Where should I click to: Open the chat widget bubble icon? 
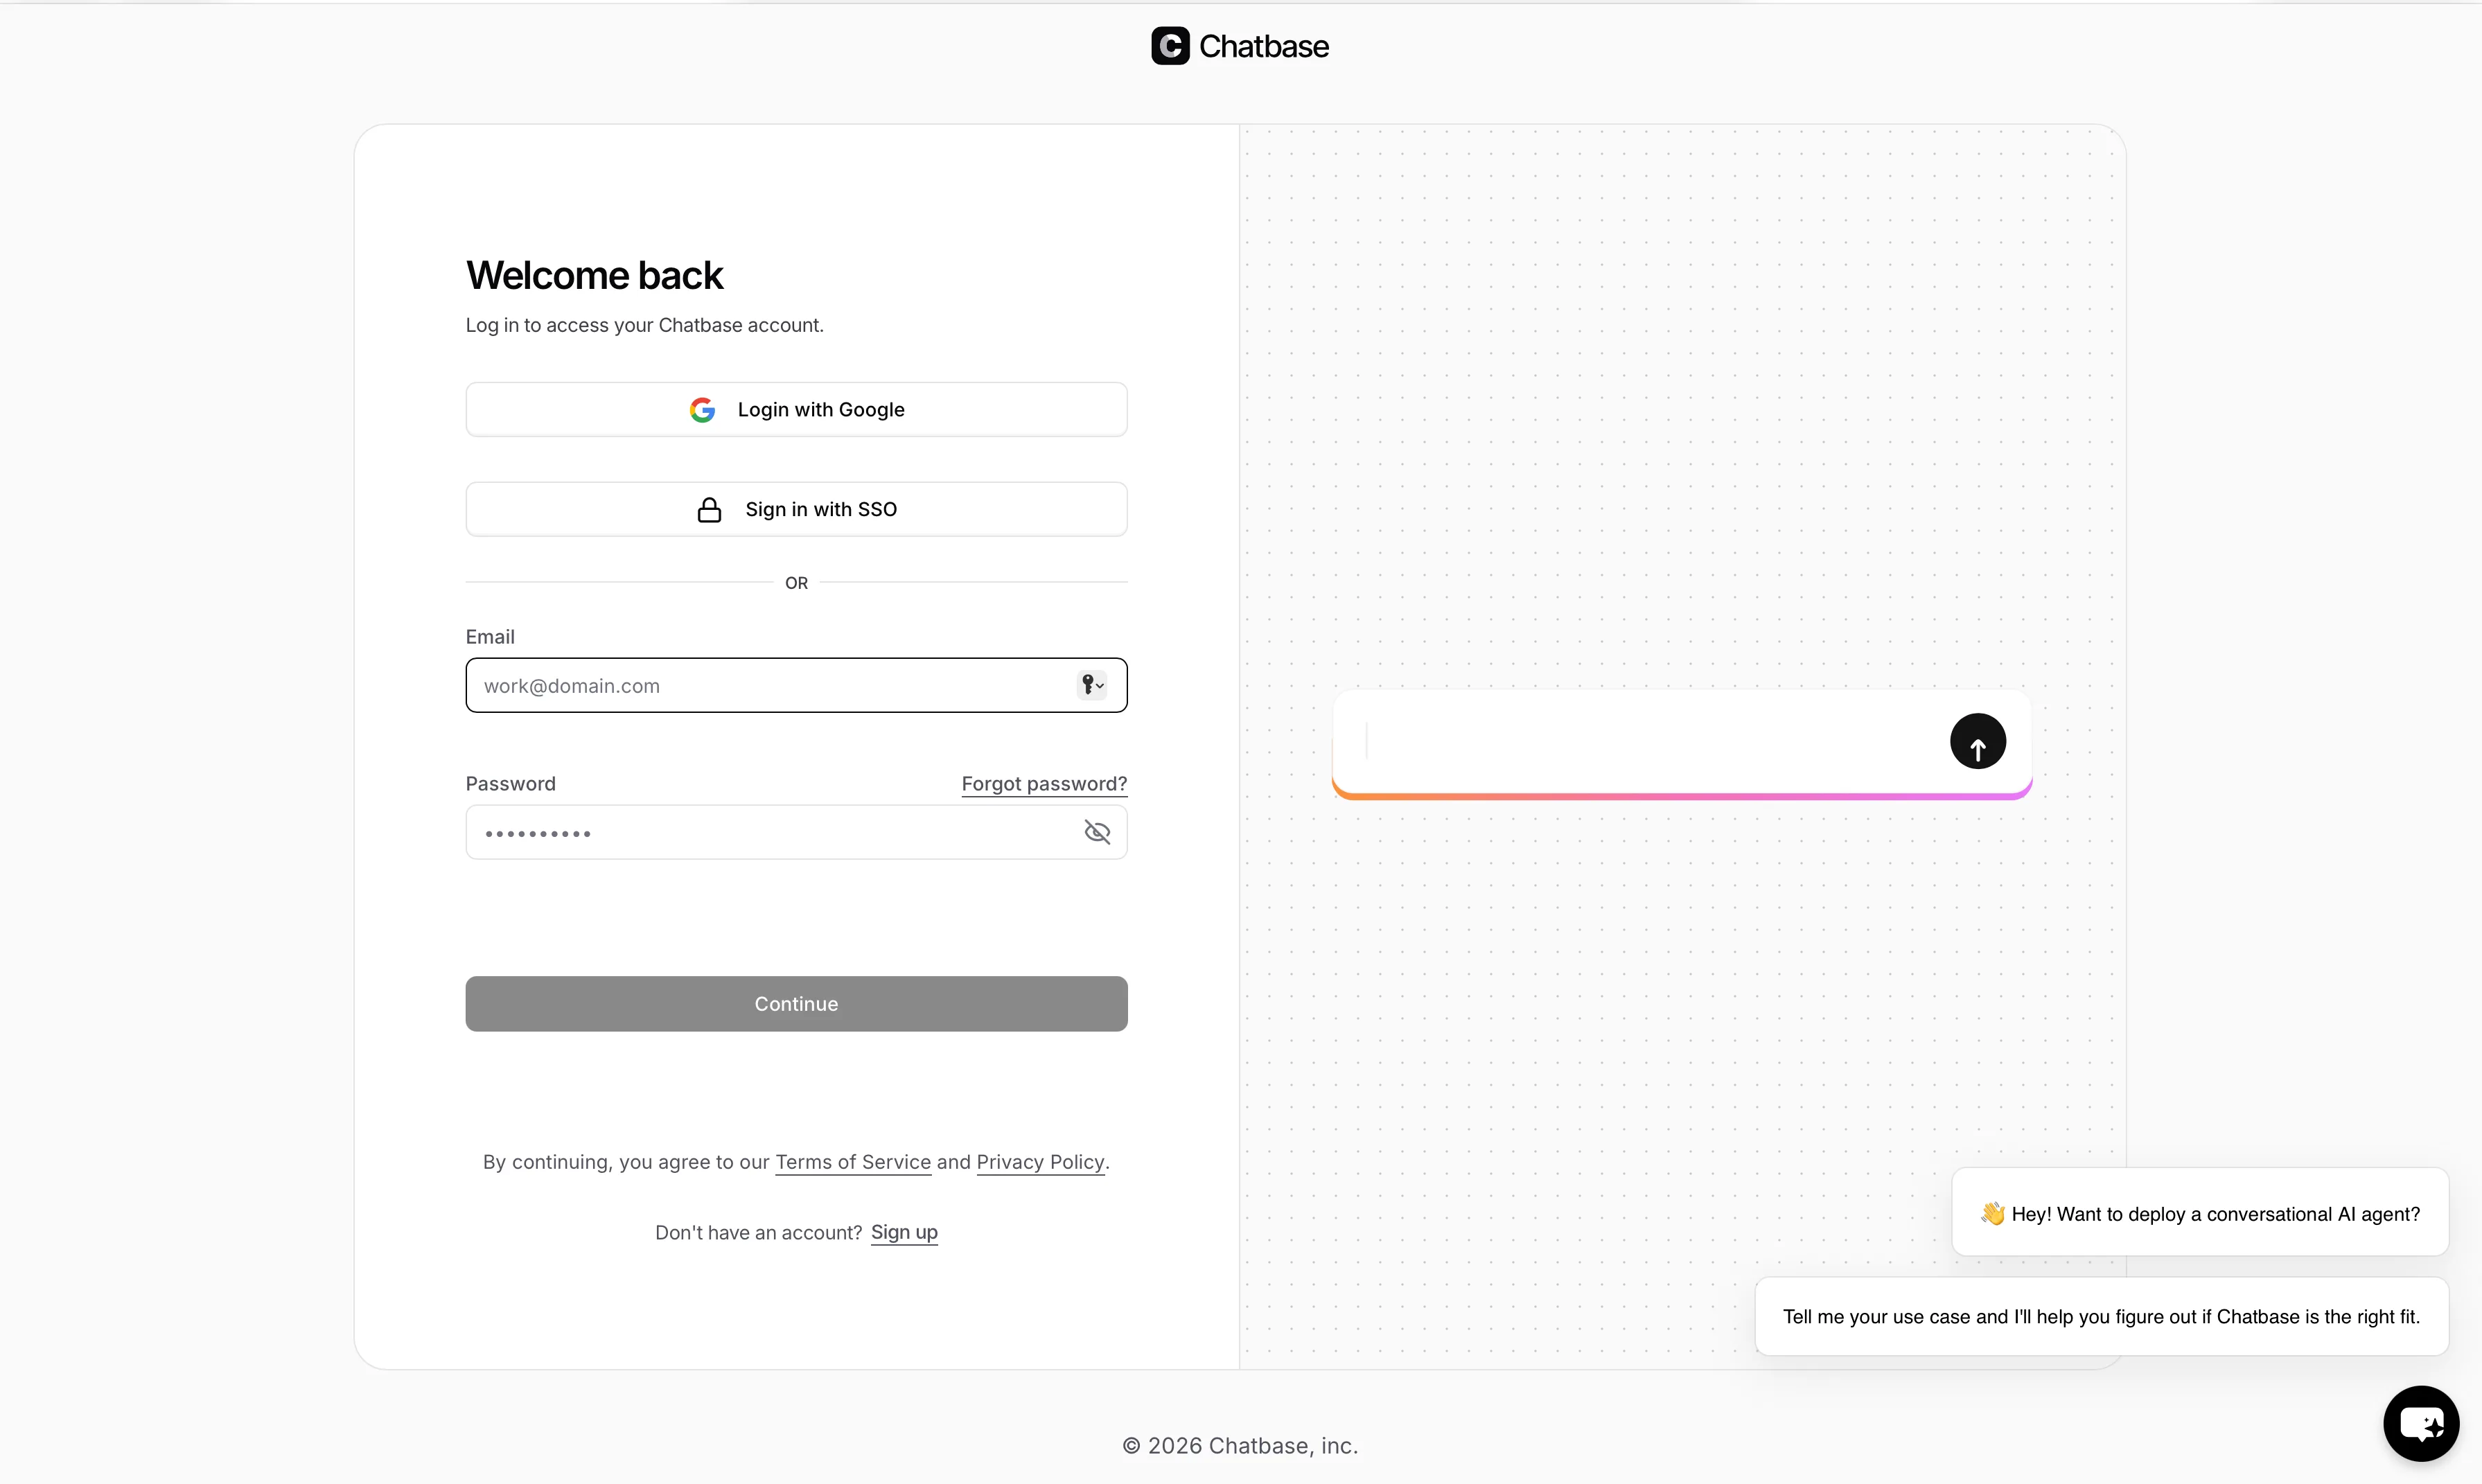2421,1423
